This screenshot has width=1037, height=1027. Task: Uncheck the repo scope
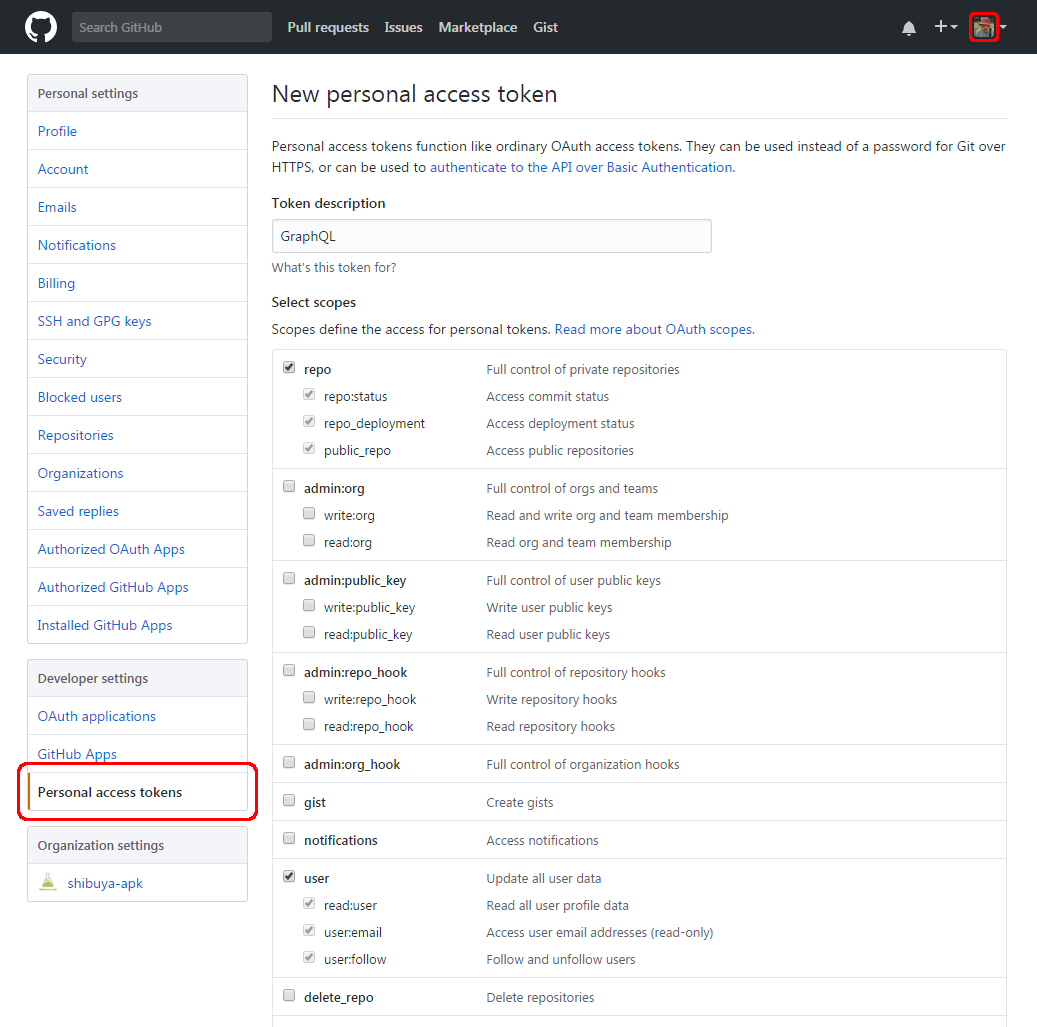click(x=289, y=366)
